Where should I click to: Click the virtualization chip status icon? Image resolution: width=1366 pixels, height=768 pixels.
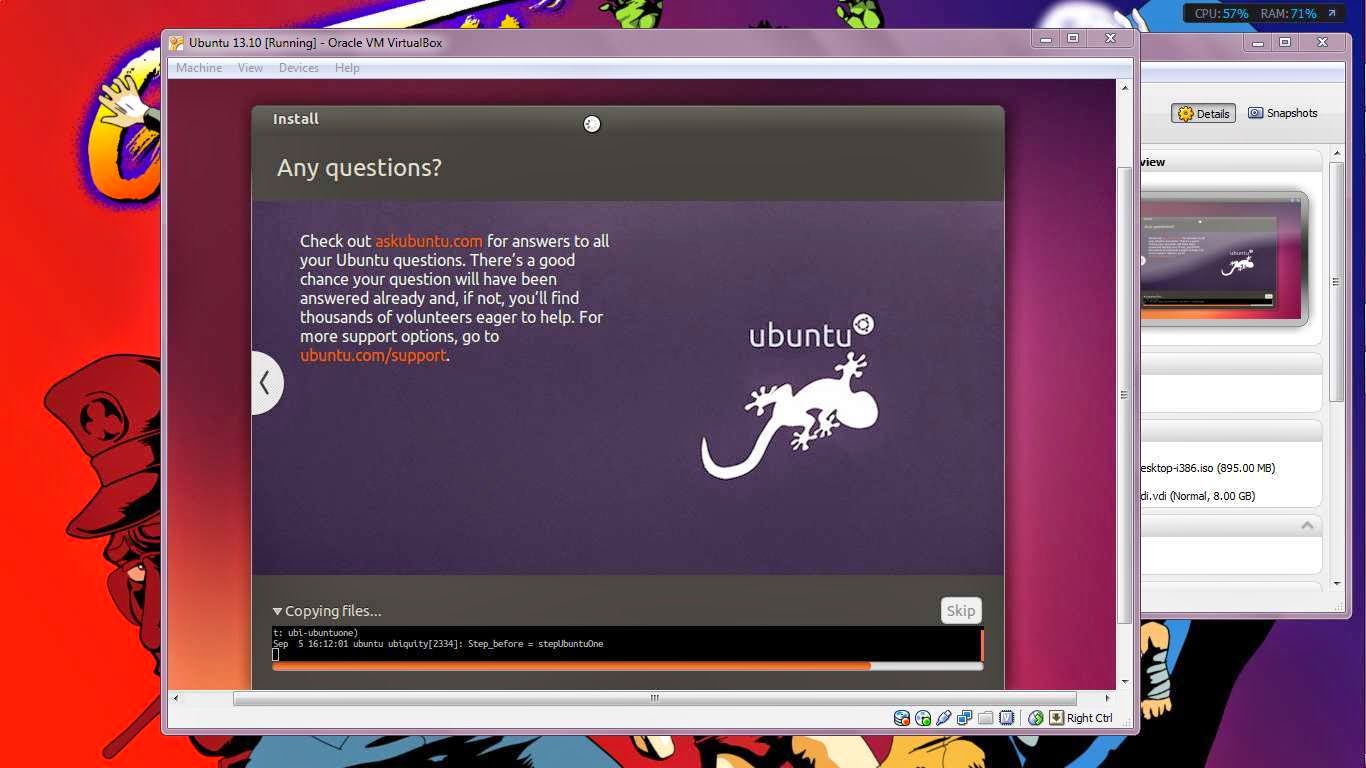pos(1007,718)
